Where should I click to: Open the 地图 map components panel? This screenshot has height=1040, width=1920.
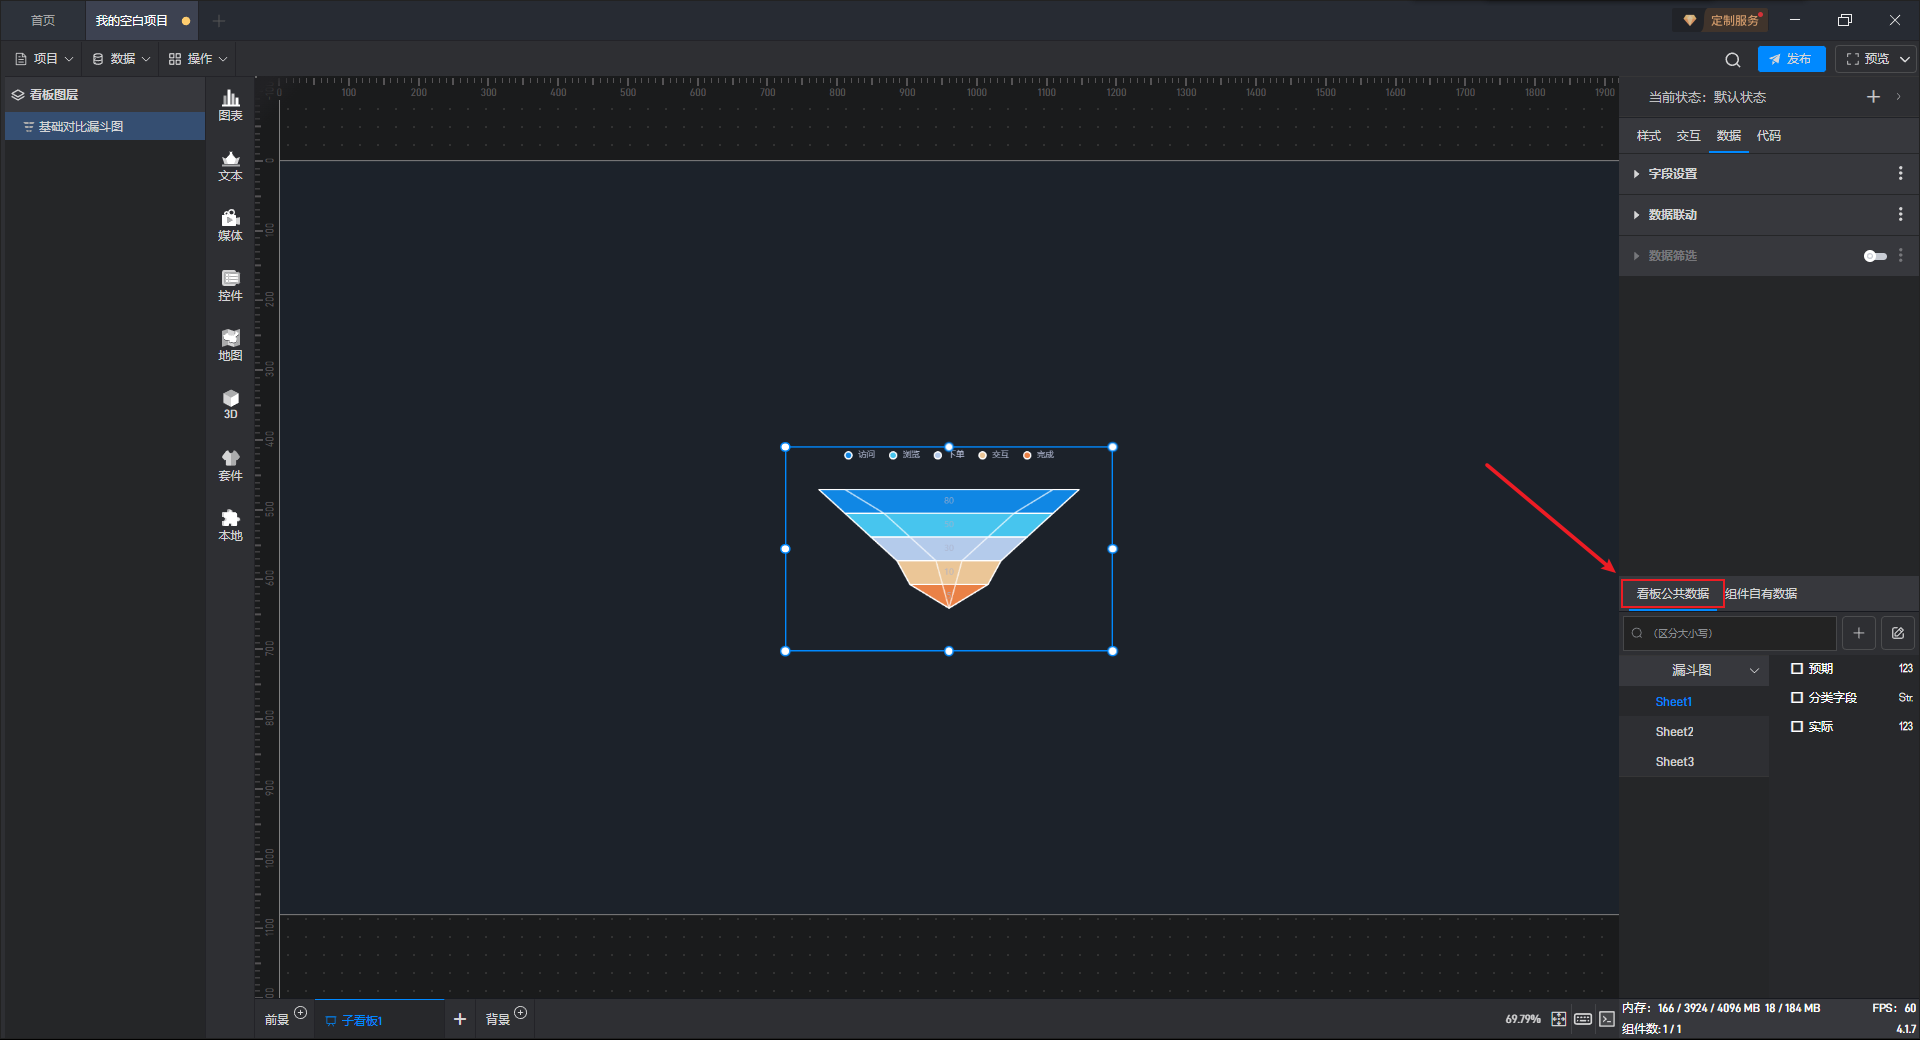click(230, 345)
